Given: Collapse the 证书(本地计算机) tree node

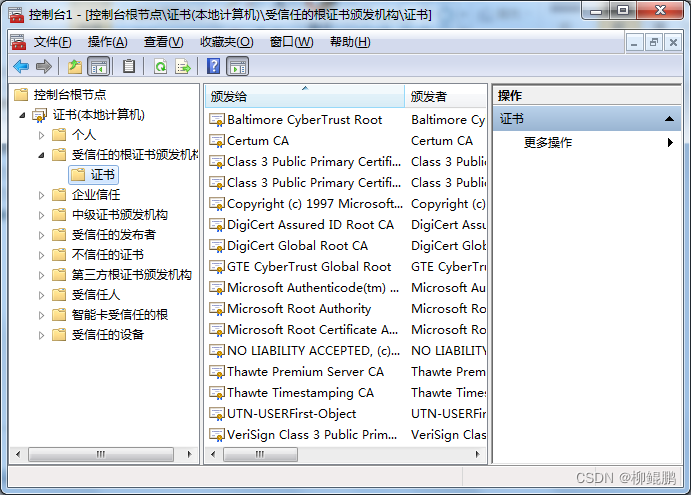Looking at the screenshot, I should (22, 115).
